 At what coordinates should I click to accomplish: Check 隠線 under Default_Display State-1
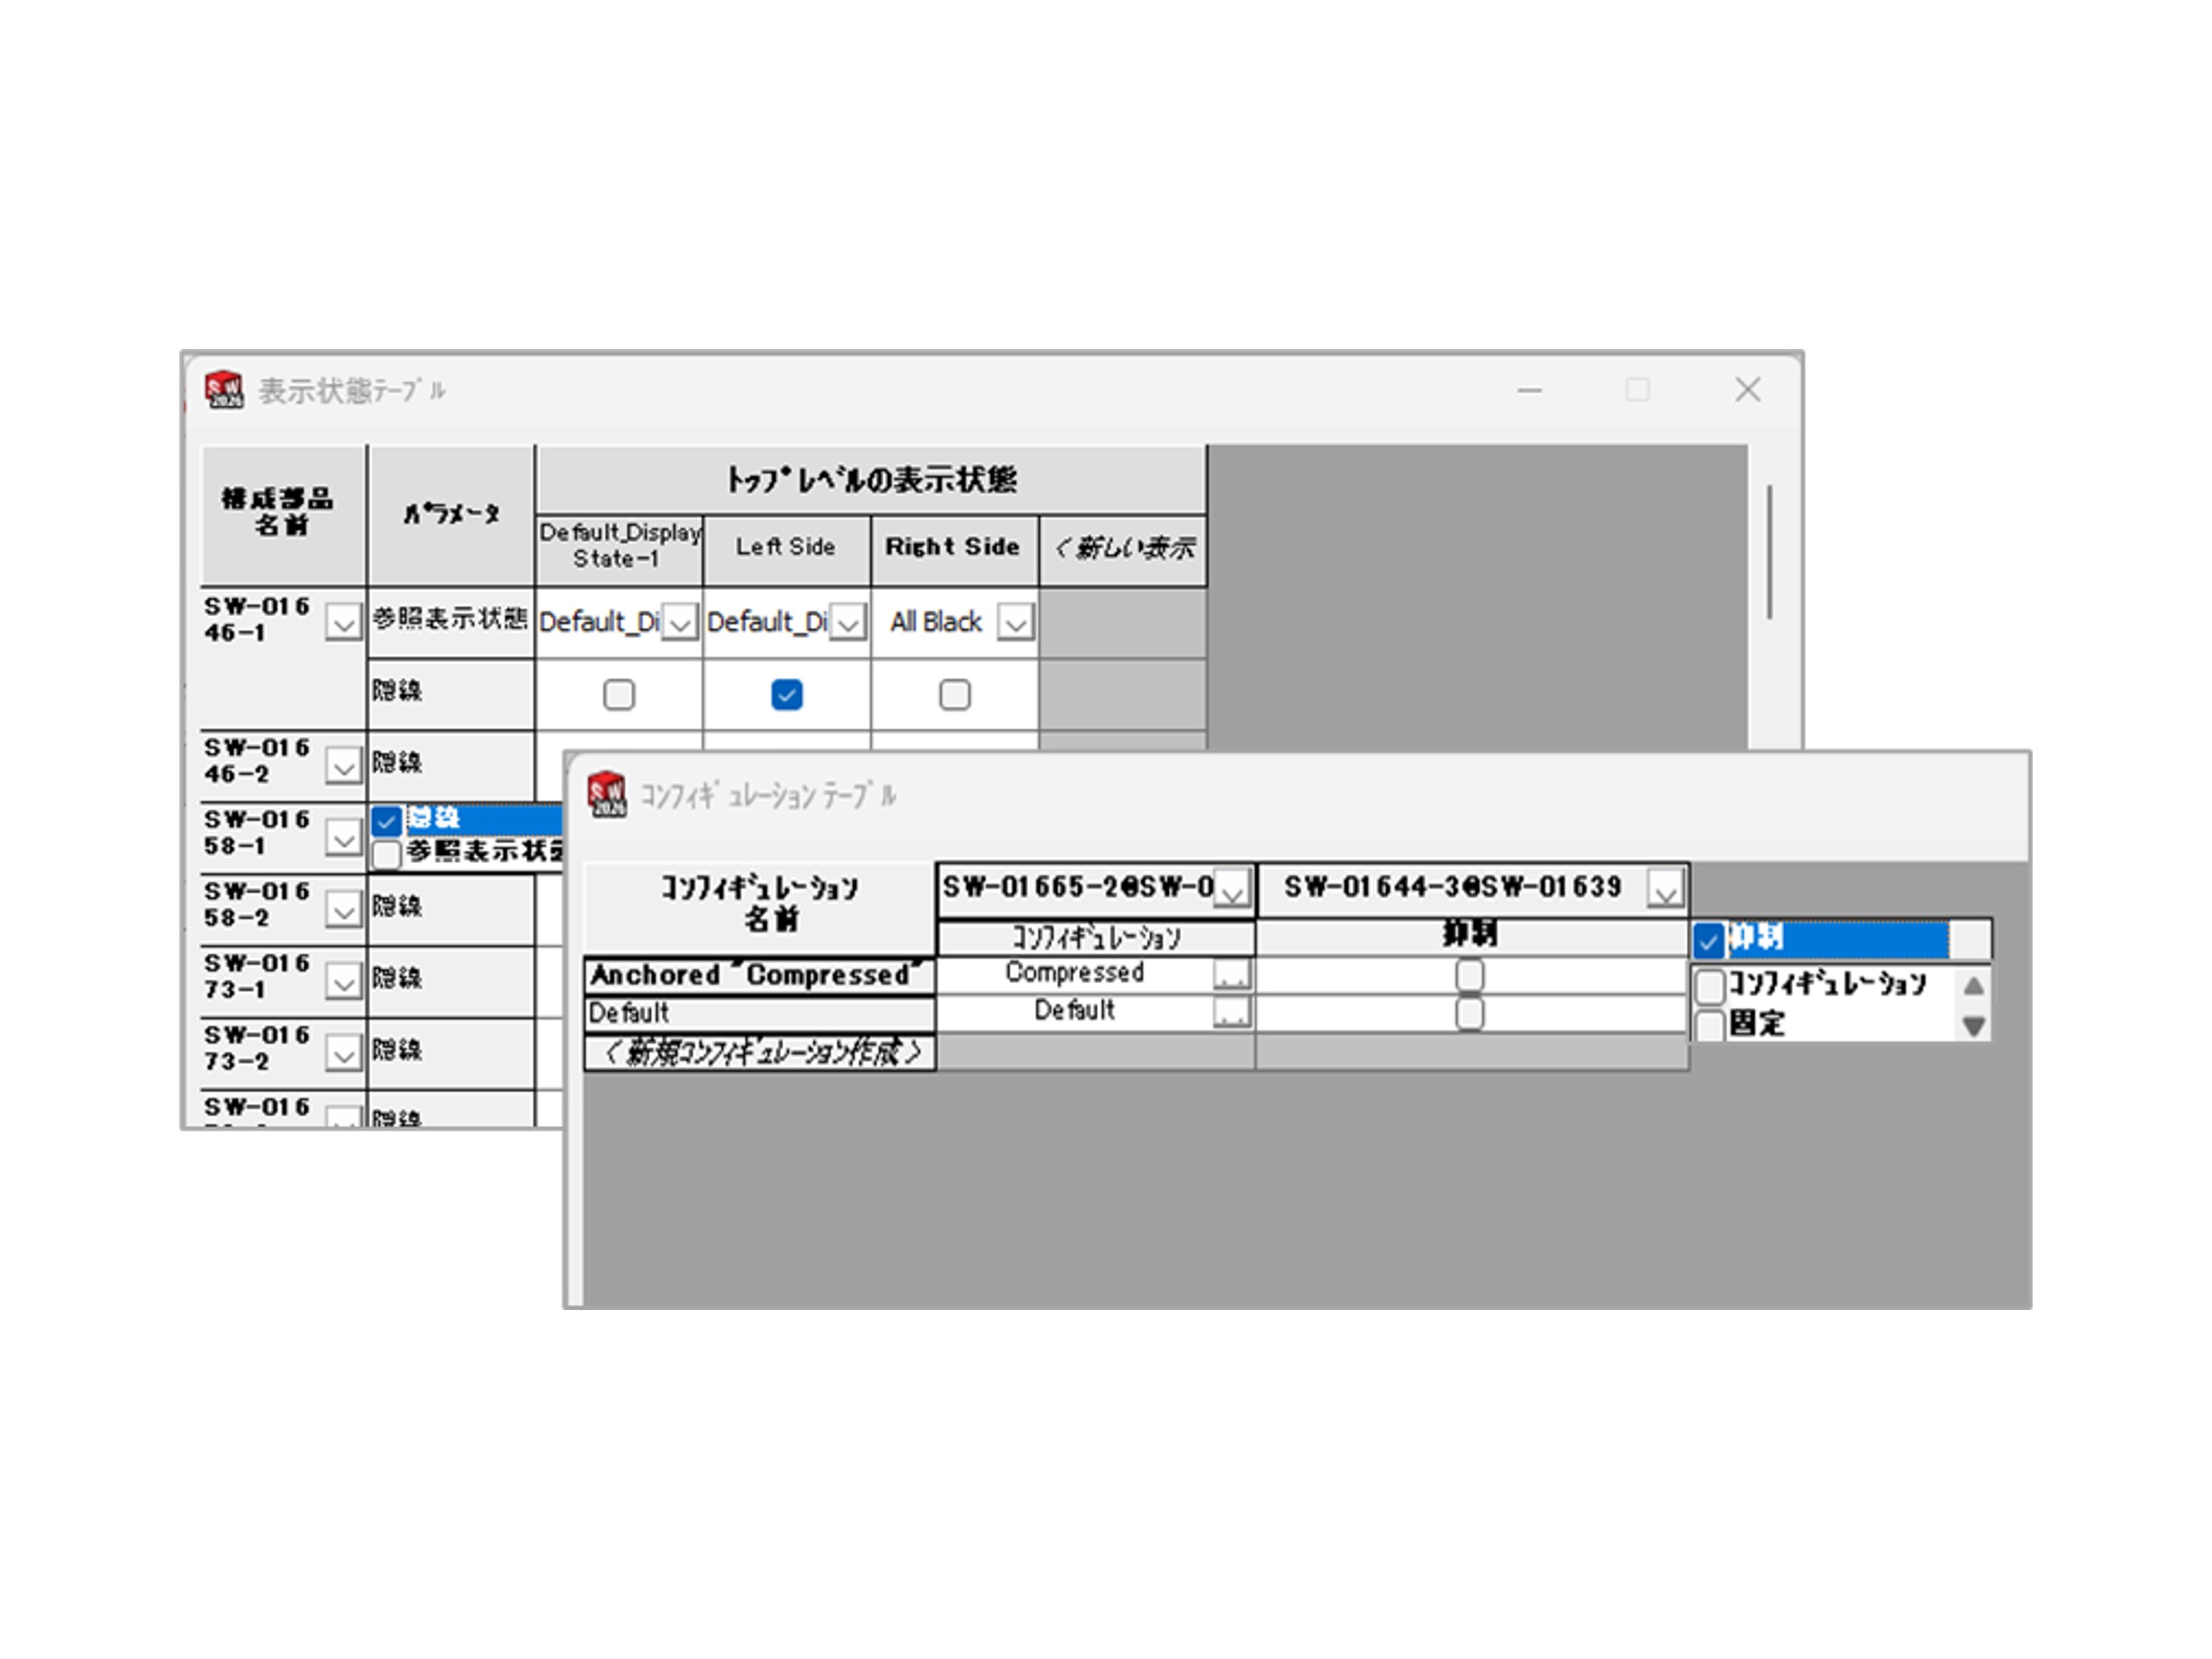click(619, 695)
